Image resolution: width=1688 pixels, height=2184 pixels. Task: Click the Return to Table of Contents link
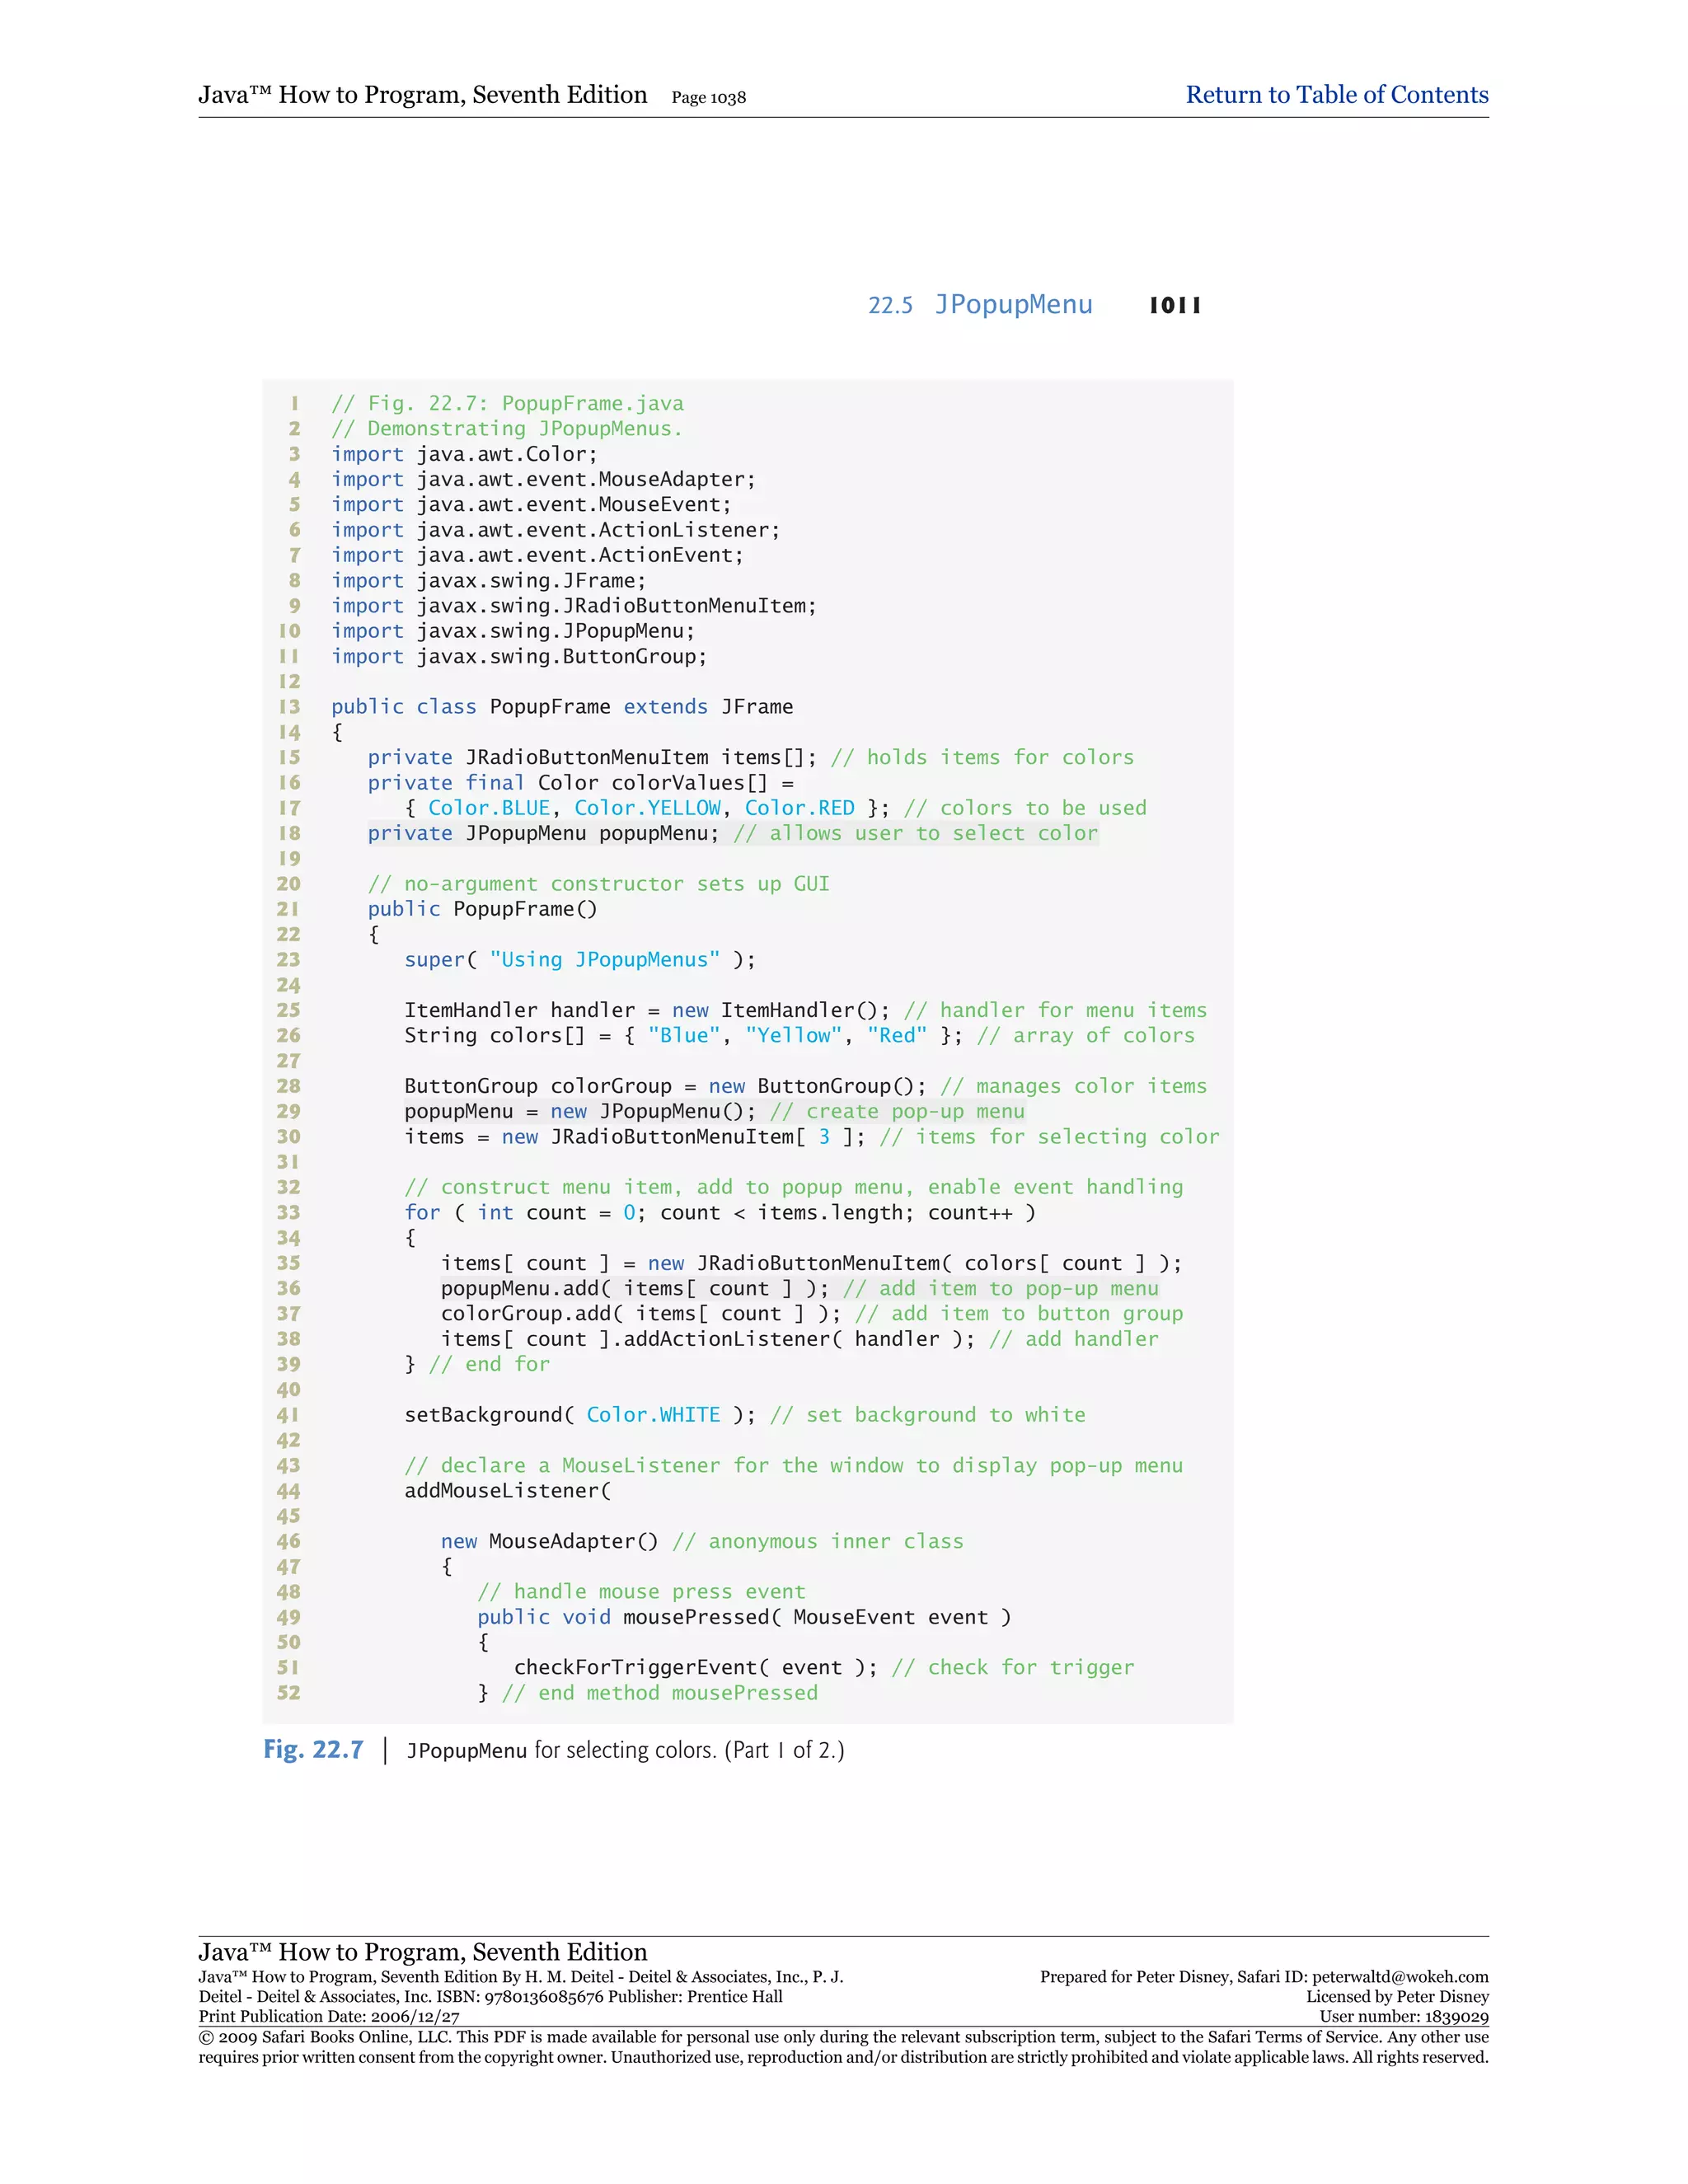[1336, 95]
